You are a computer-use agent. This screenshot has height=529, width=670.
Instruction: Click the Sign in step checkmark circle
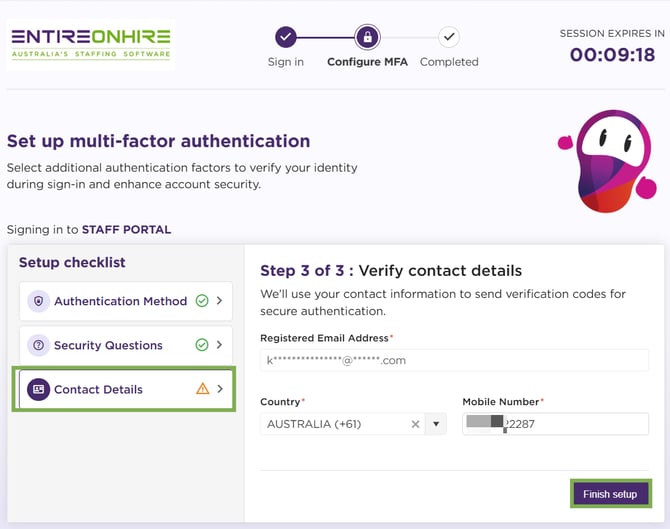tap(286, 38)
